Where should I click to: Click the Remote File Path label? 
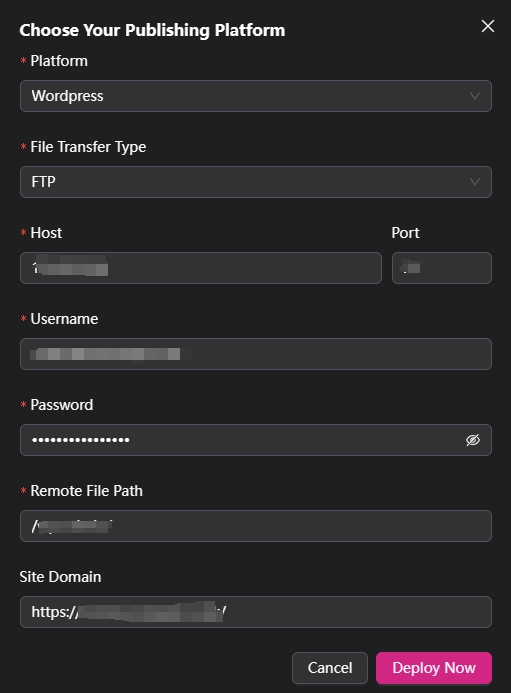coord(87,491)
